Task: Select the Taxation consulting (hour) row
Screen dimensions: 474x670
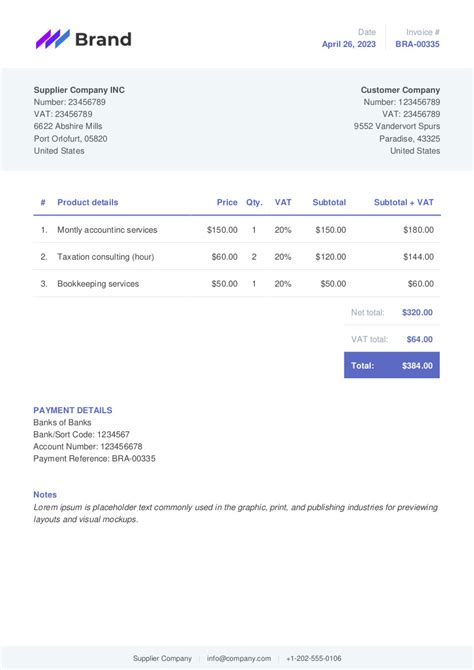Action: [237, 256]
